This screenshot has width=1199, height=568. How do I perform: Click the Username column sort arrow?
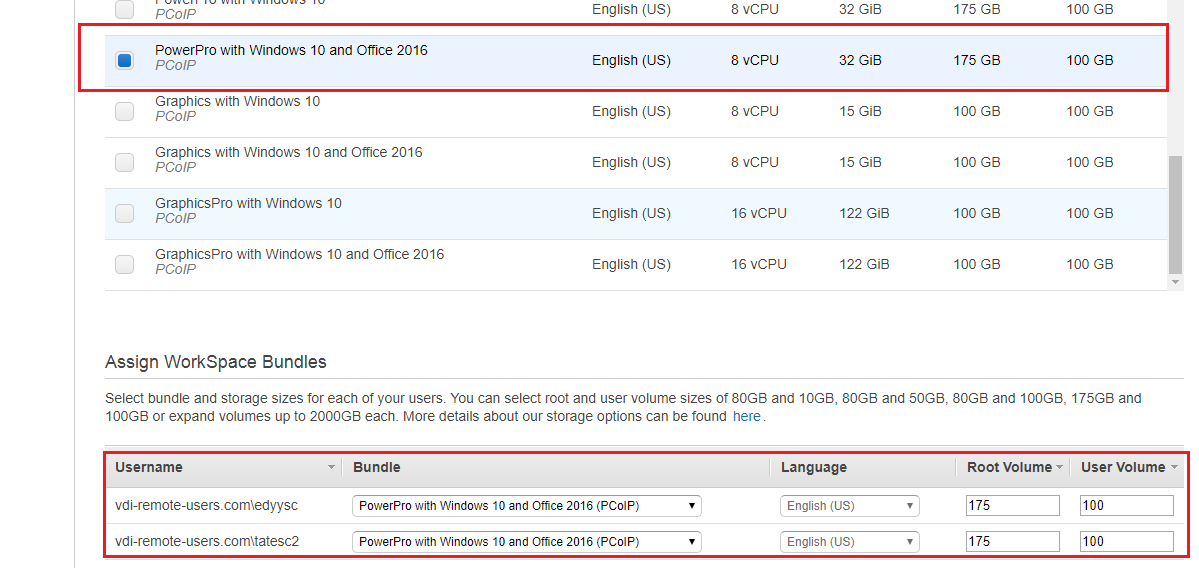331,468
